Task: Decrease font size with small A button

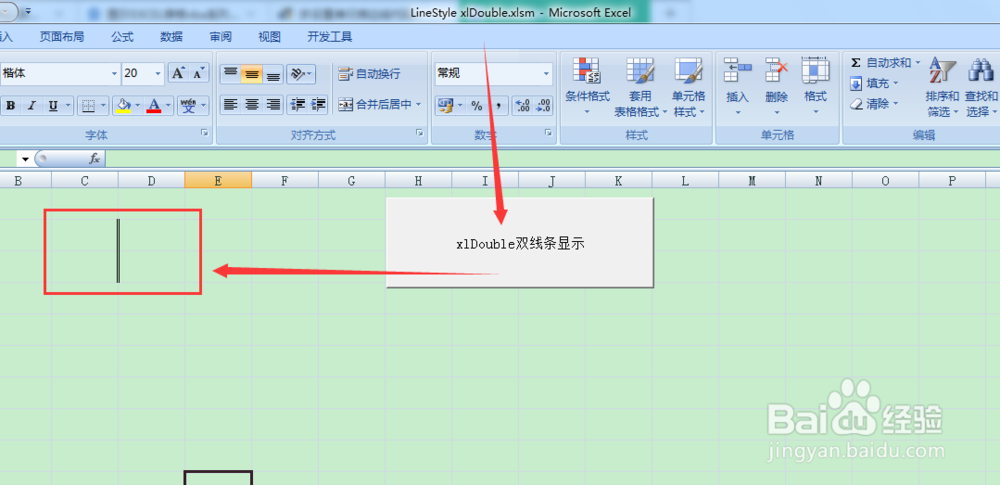Action: point(199,73)
